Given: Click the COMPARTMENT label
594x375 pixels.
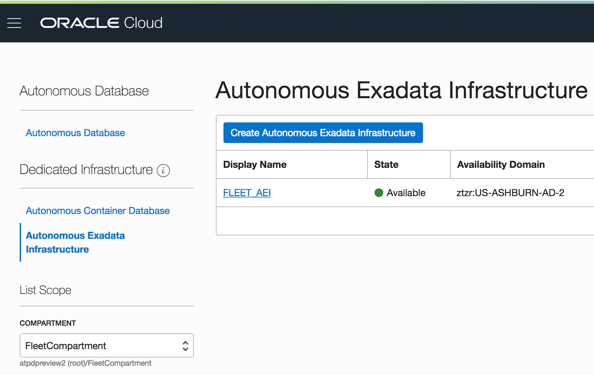Looking at the screenshot, I should click(x=48, y=323).
